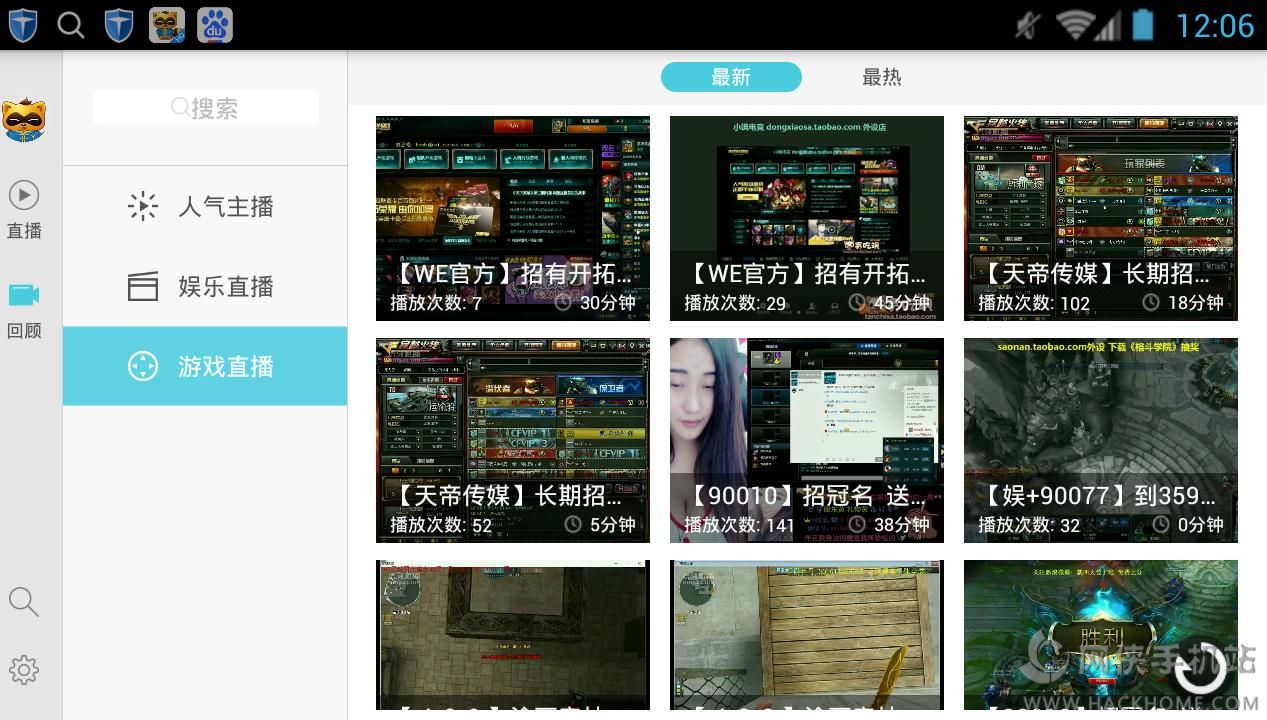Screen dimensions: 1267x720
Task: Open settings gear icon in left rail
Action: (x=24, y=670)
